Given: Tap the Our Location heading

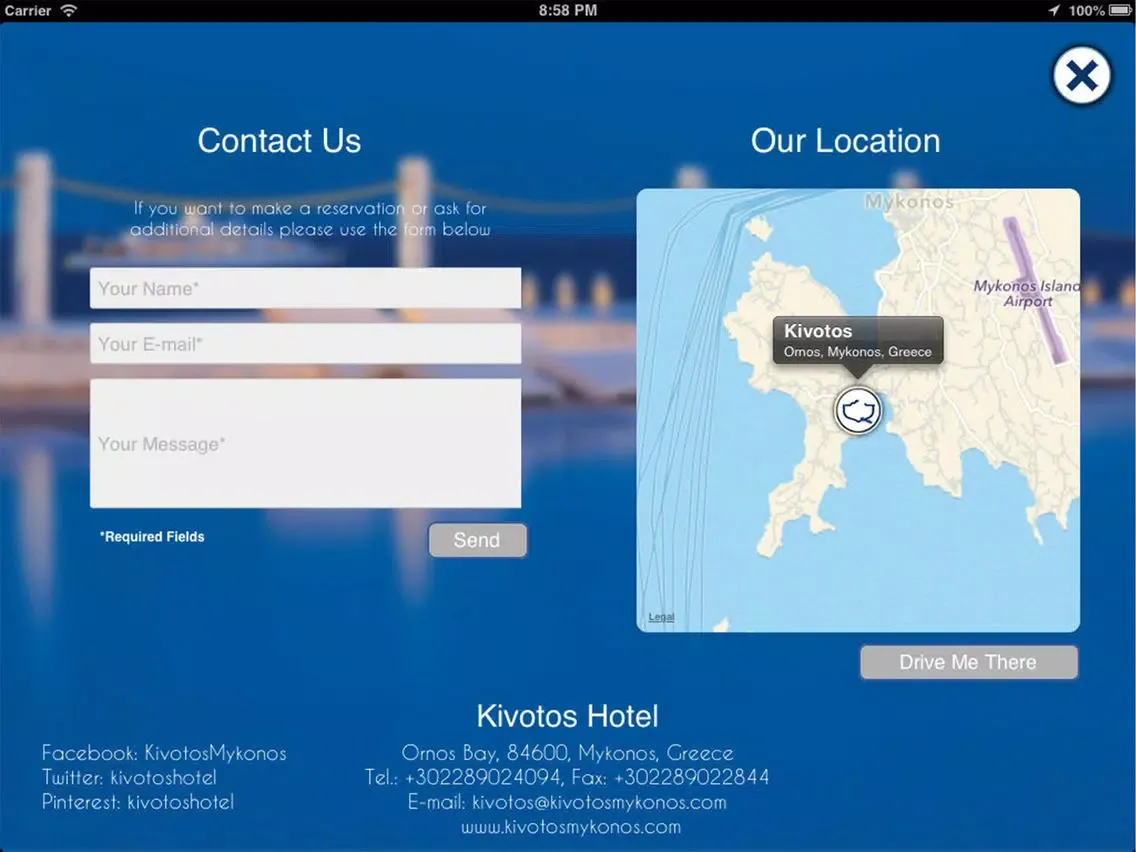Looking at the screenshot, I should pos(845,141).
